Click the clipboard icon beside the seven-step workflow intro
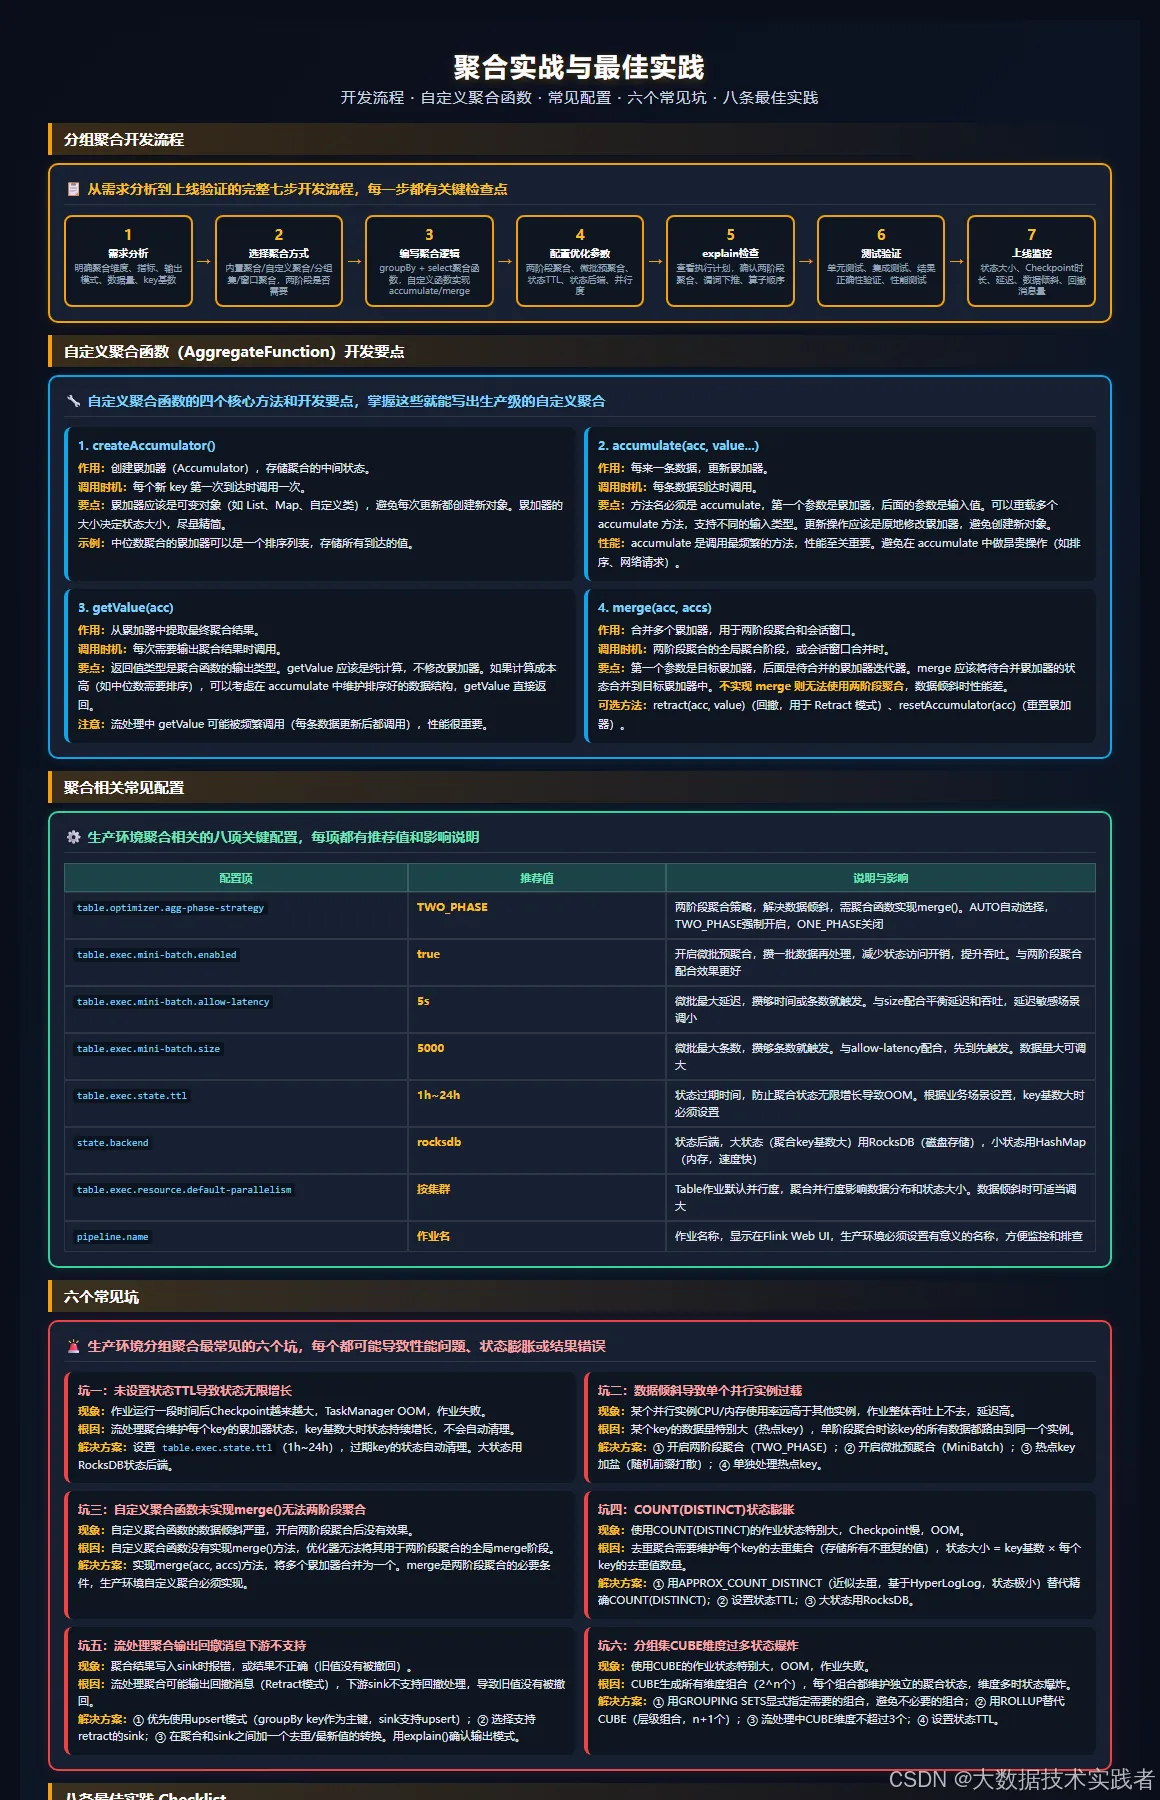Screen dimensions: 1160x1800 pyautogui.click(x=73, y=189)
